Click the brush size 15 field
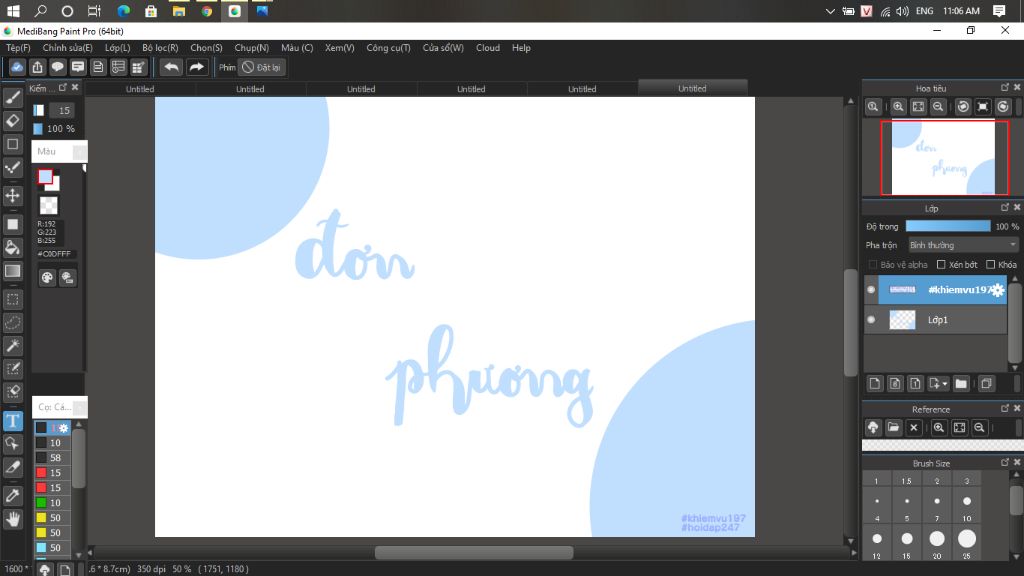1024x576 pixels. [63, 110]
